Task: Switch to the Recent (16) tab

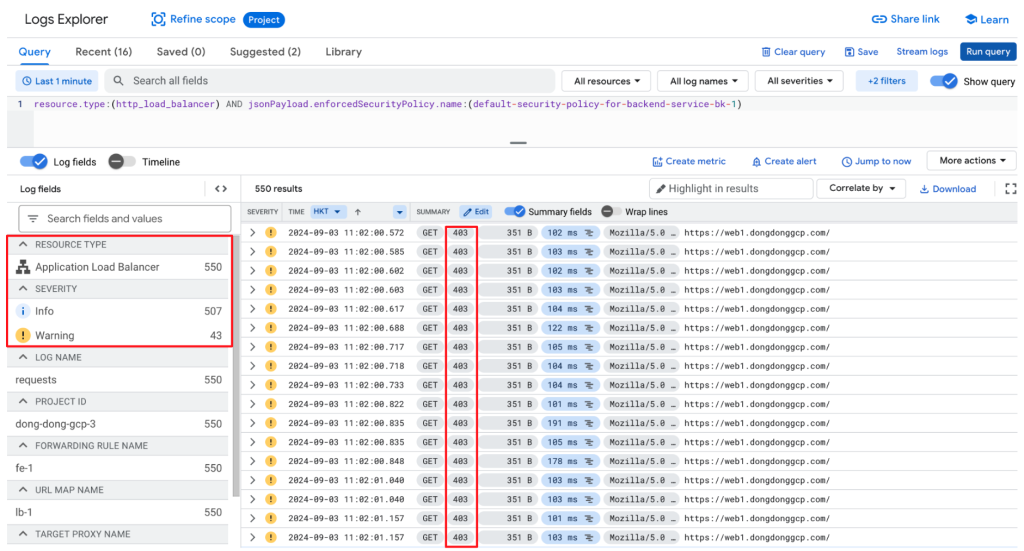Action: (x=103, y=52)
